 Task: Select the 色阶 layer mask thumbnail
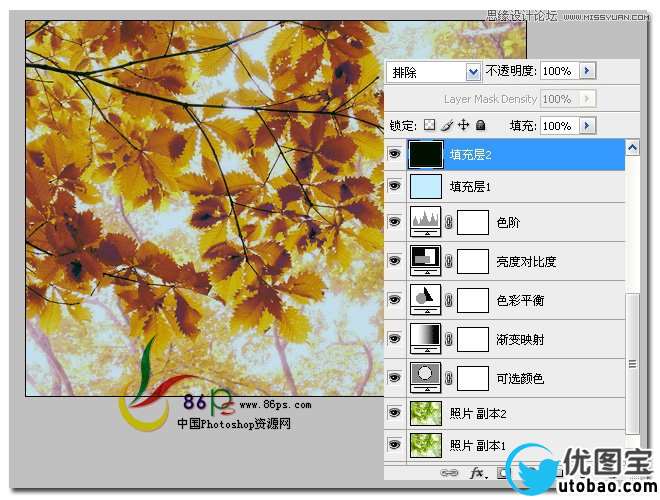(473, 222)
